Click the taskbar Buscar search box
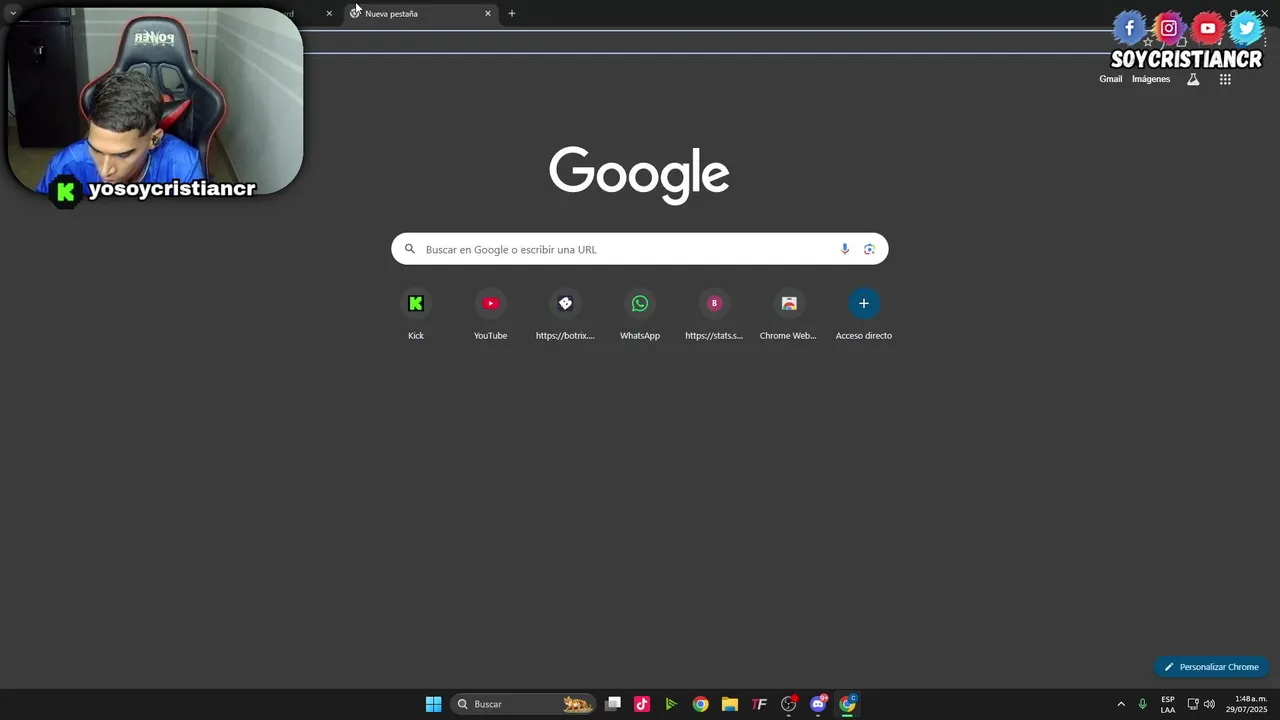 (523, 704)
